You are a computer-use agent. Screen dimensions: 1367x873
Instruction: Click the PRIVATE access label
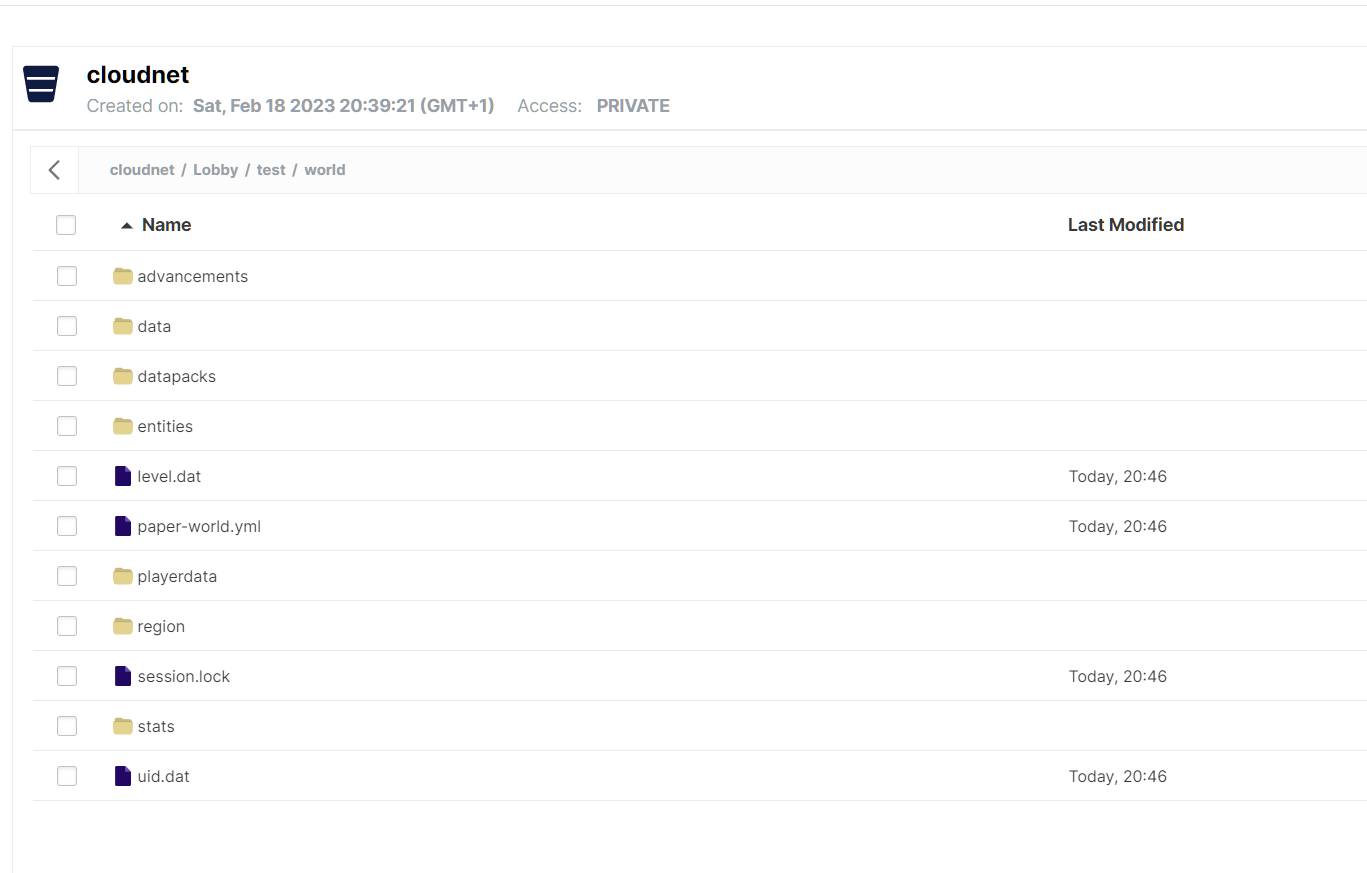(633, 106)
